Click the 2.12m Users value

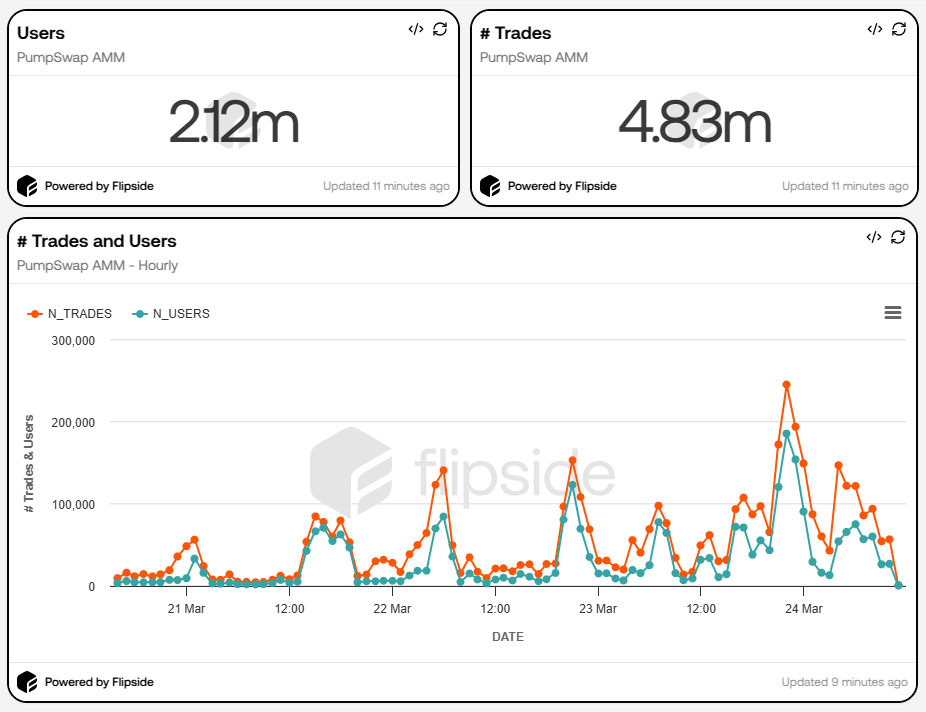[x=233, y=123]
